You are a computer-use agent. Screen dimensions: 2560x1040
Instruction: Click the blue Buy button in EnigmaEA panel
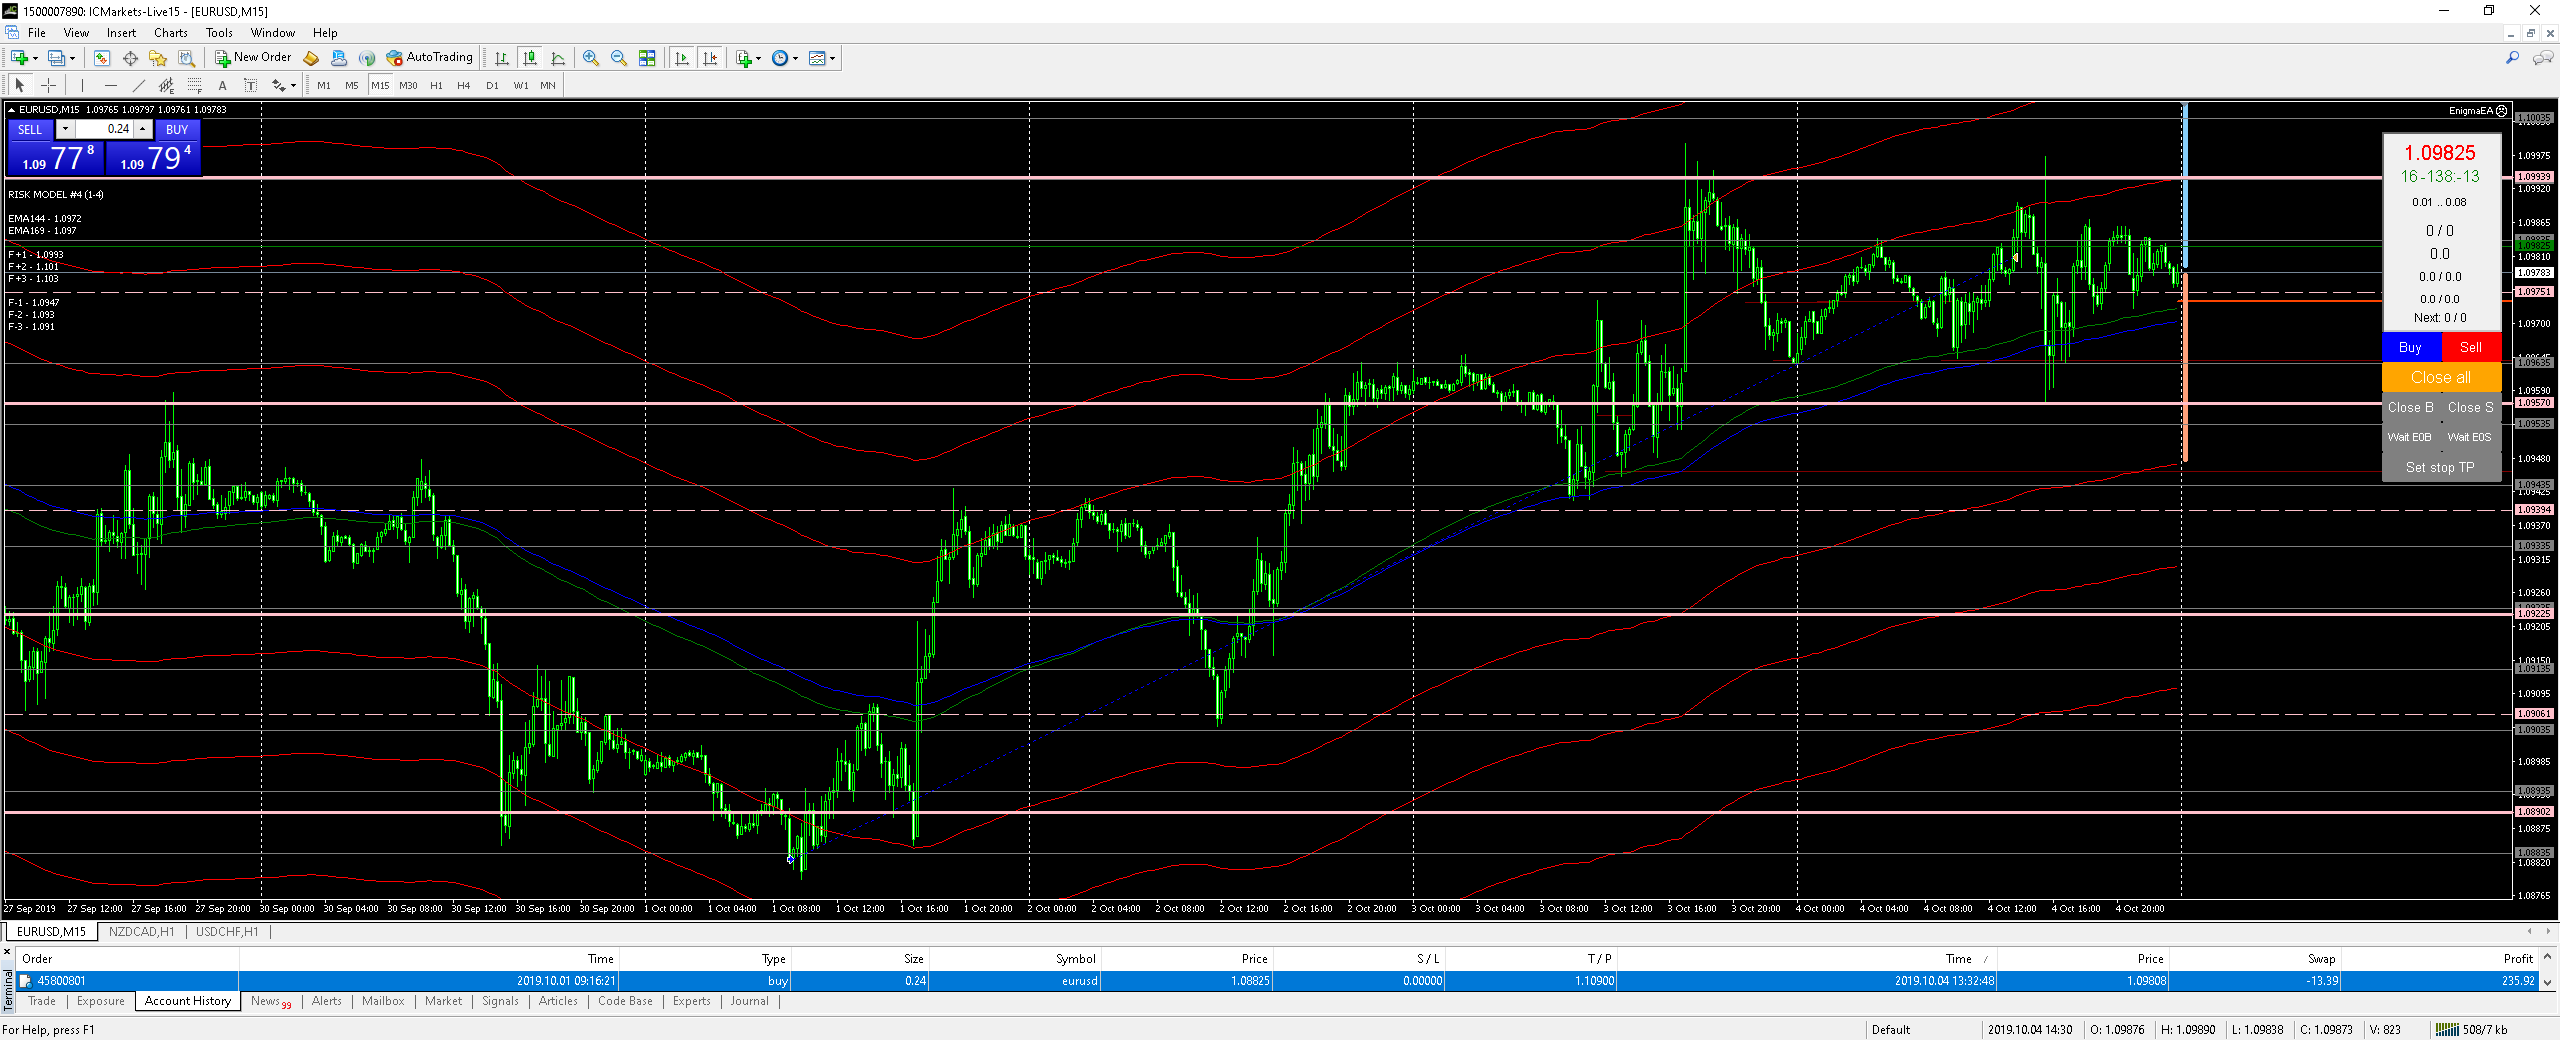[2411, 347]
